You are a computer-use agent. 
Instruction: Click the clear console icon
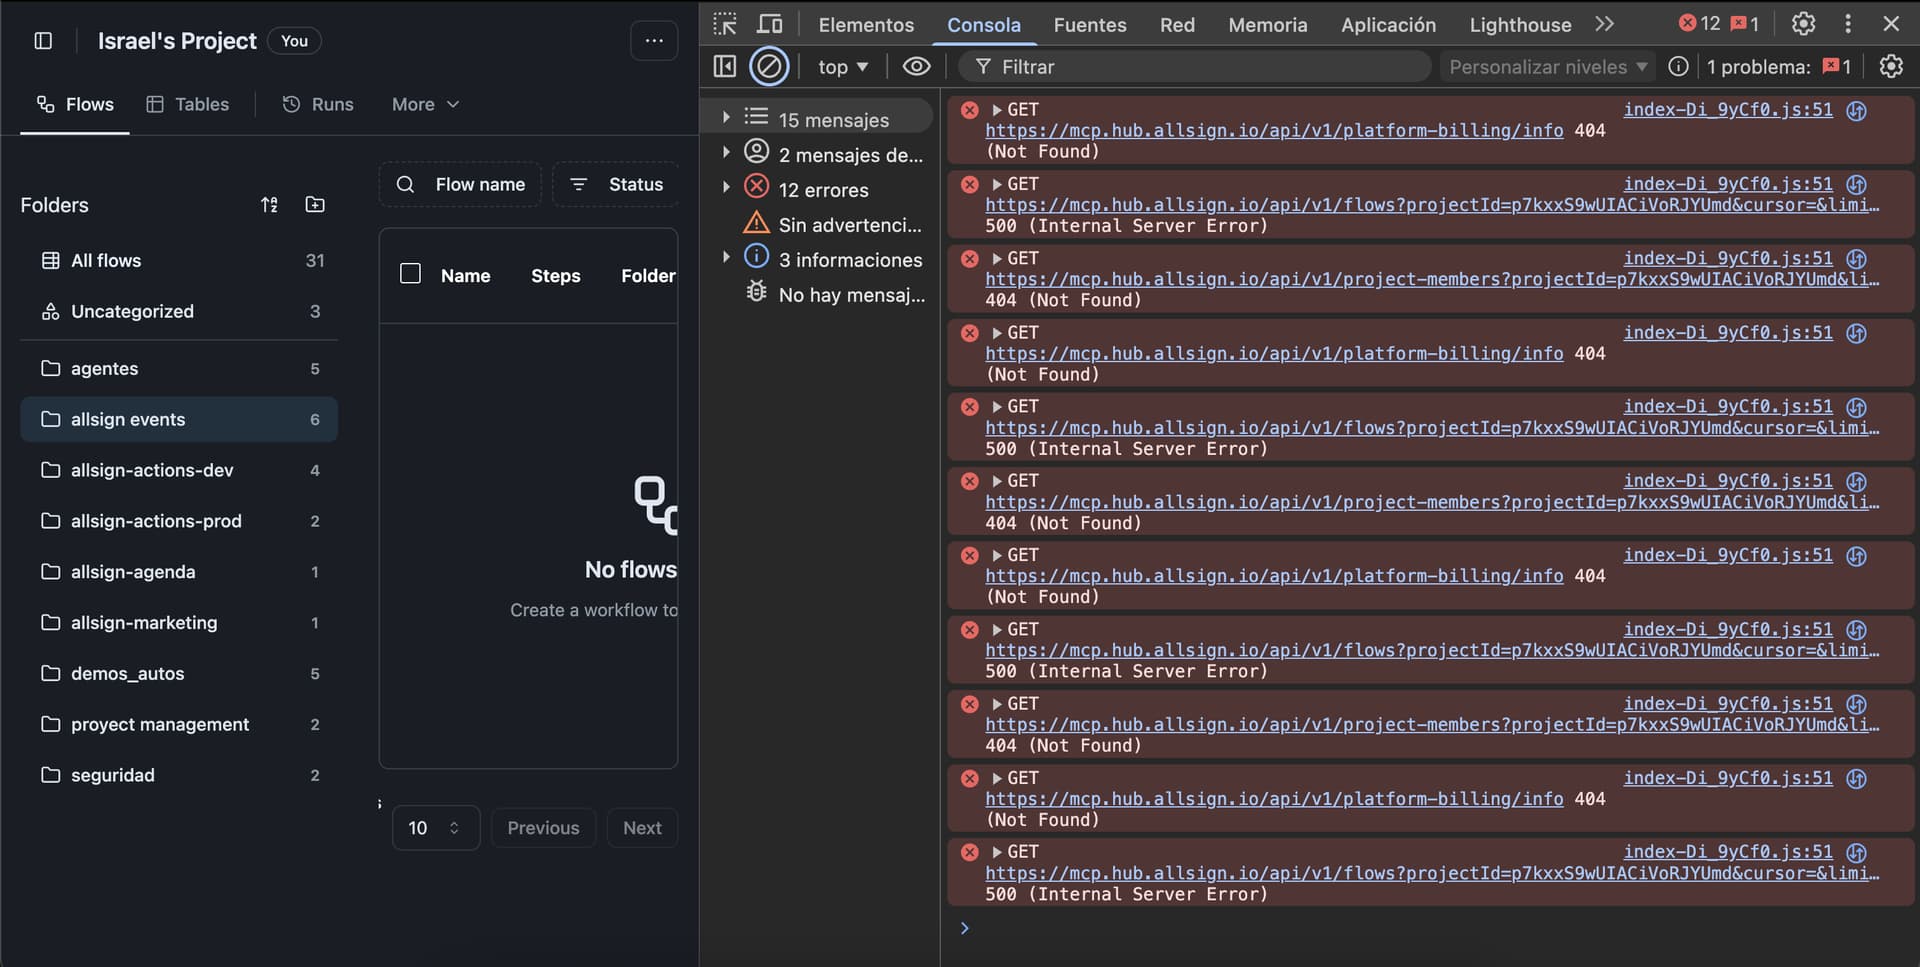pyautogui.click(x=769, y=67)
